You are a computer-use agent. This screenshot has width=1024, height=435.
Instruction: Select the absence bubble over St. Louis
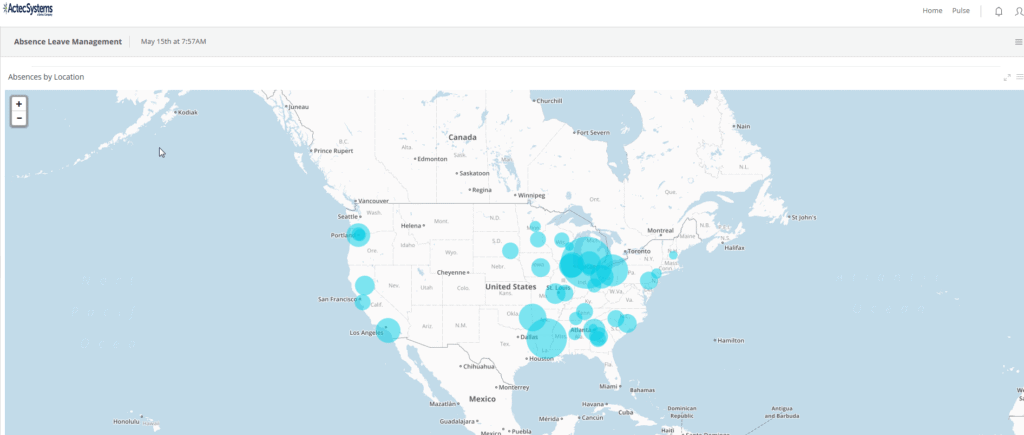556,293
